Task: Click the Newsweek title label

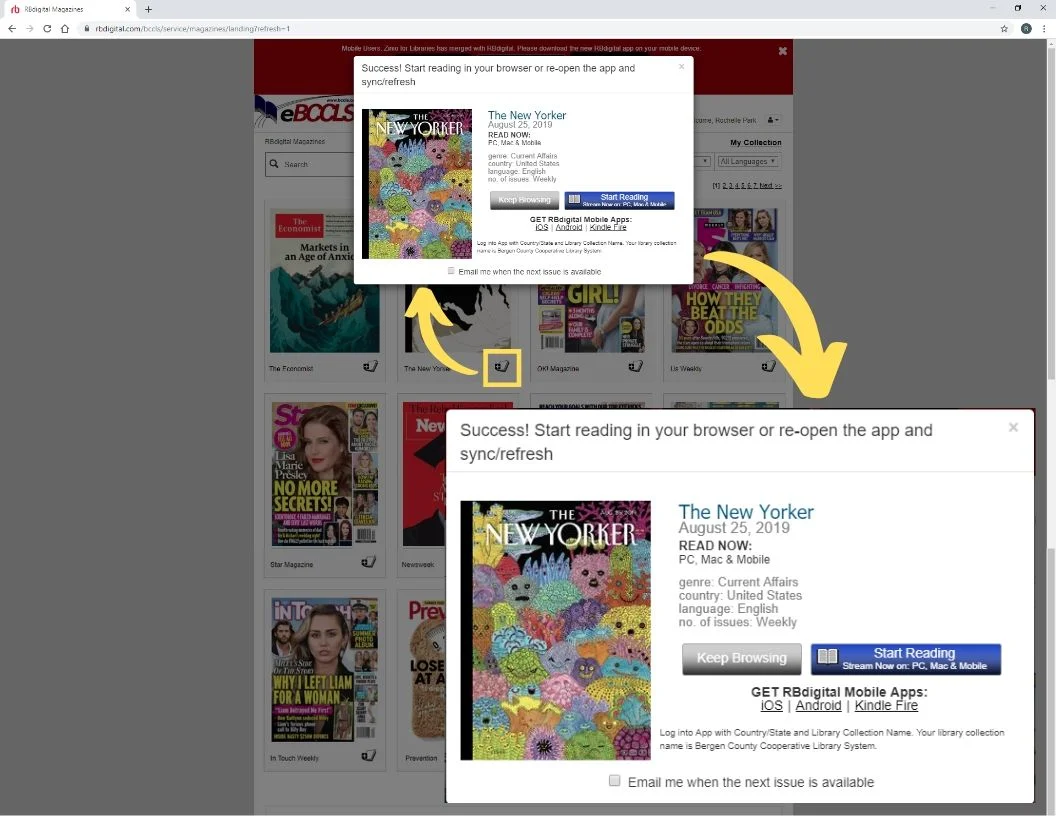Action: pos(418,564)
